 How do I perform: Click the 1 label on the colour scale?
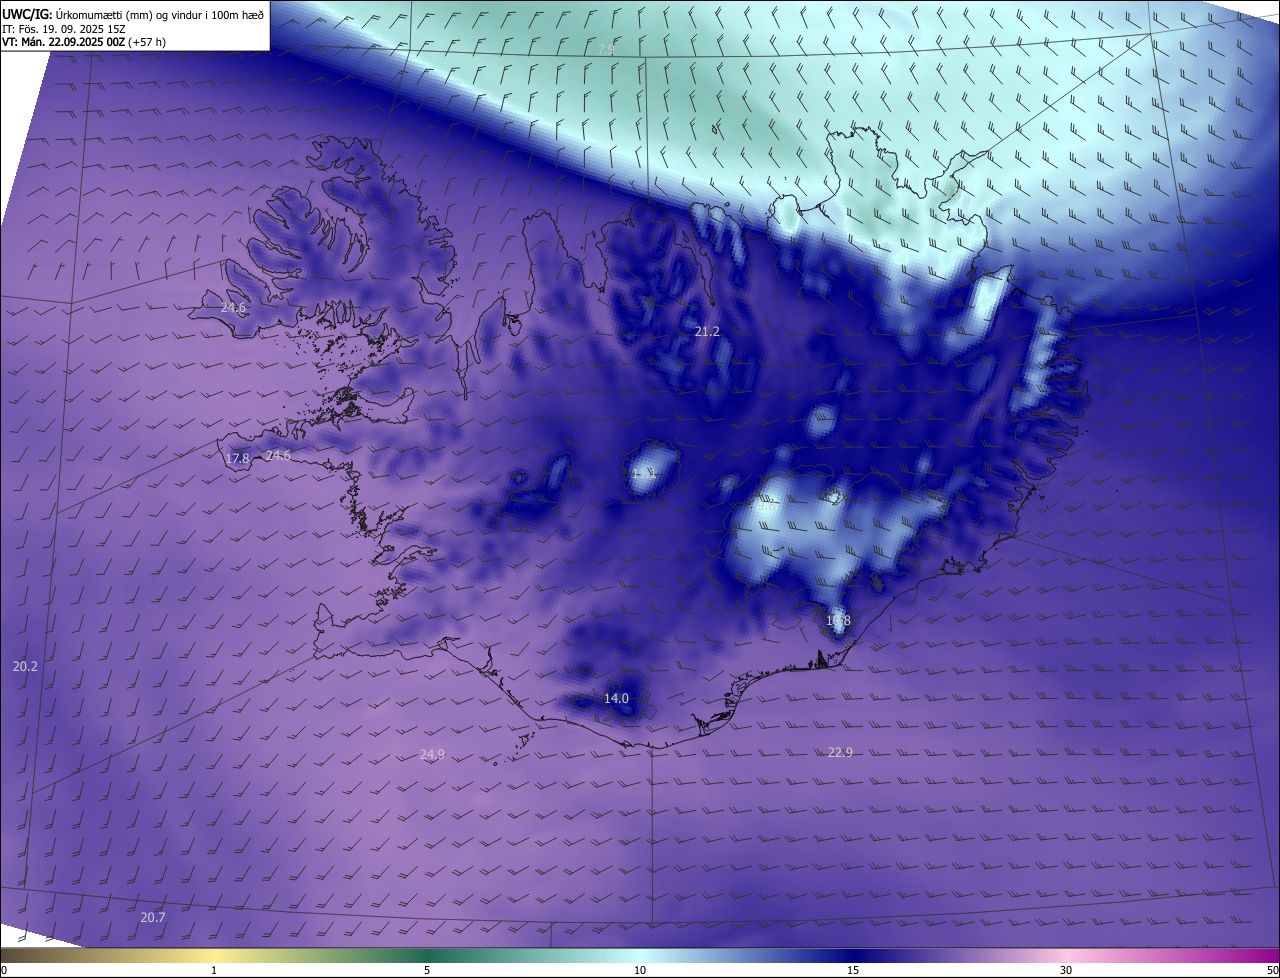pyautogui.click(x=214, y=970)
